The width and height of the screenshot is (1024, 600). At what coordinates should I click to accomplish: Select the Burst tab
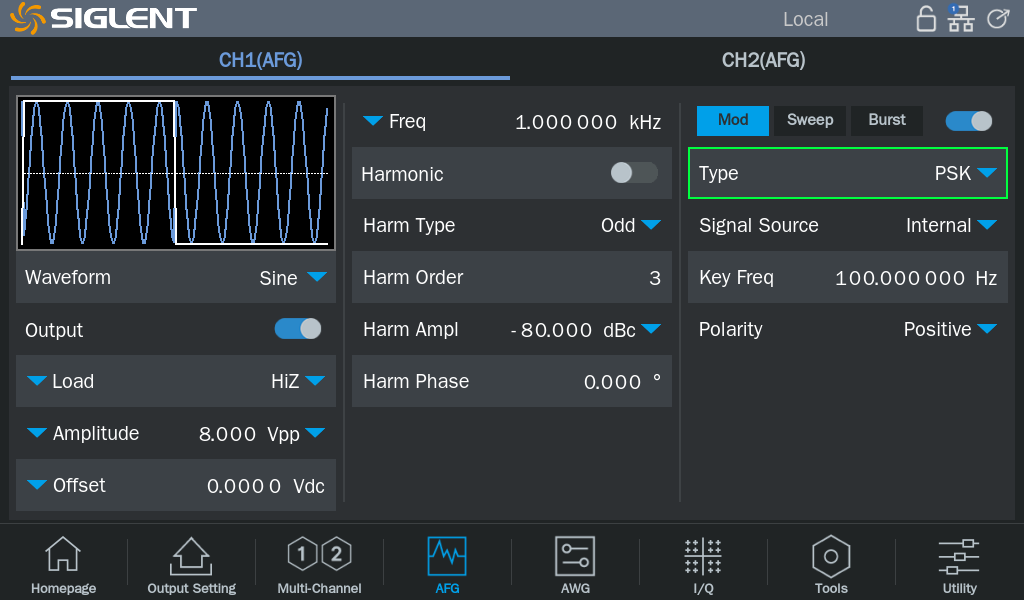tap(887, 121)
